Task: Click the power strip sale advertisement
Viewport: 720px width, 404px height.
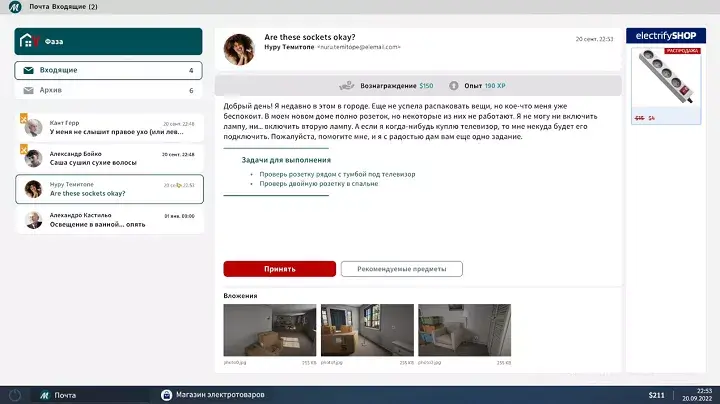Action: (665, 76)
